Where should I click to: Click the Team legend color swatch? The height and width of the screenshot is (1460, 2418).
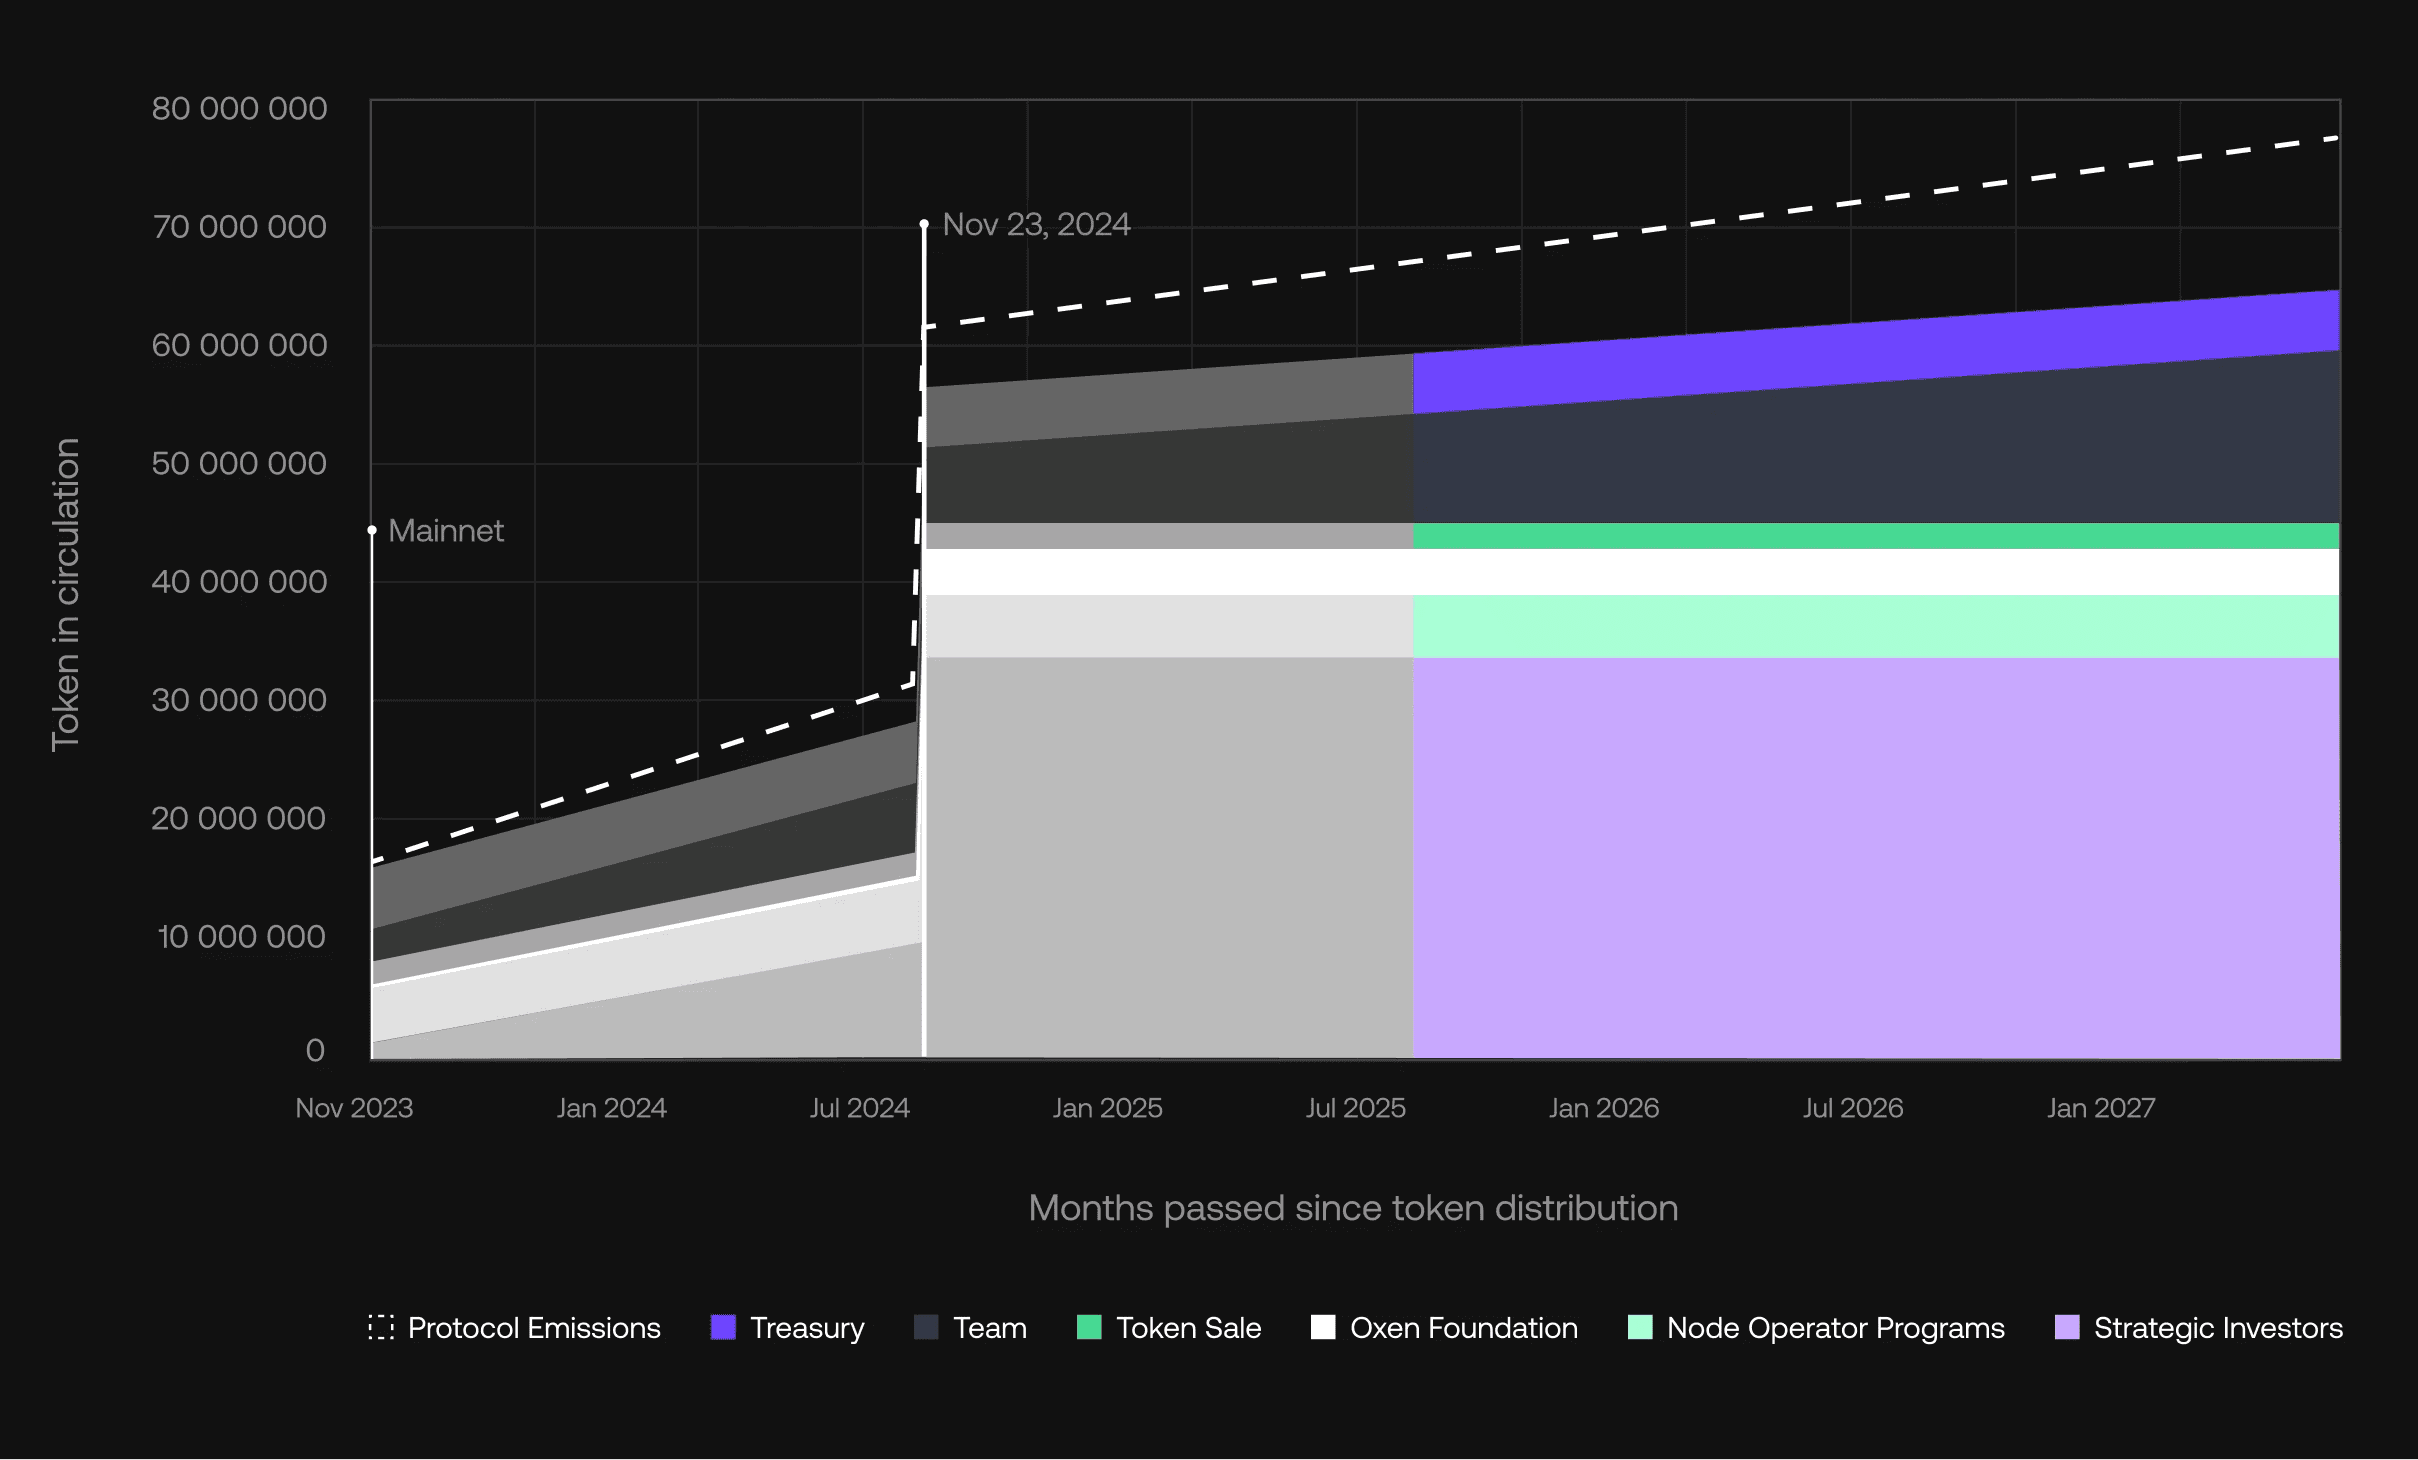tap(926, 1327)
